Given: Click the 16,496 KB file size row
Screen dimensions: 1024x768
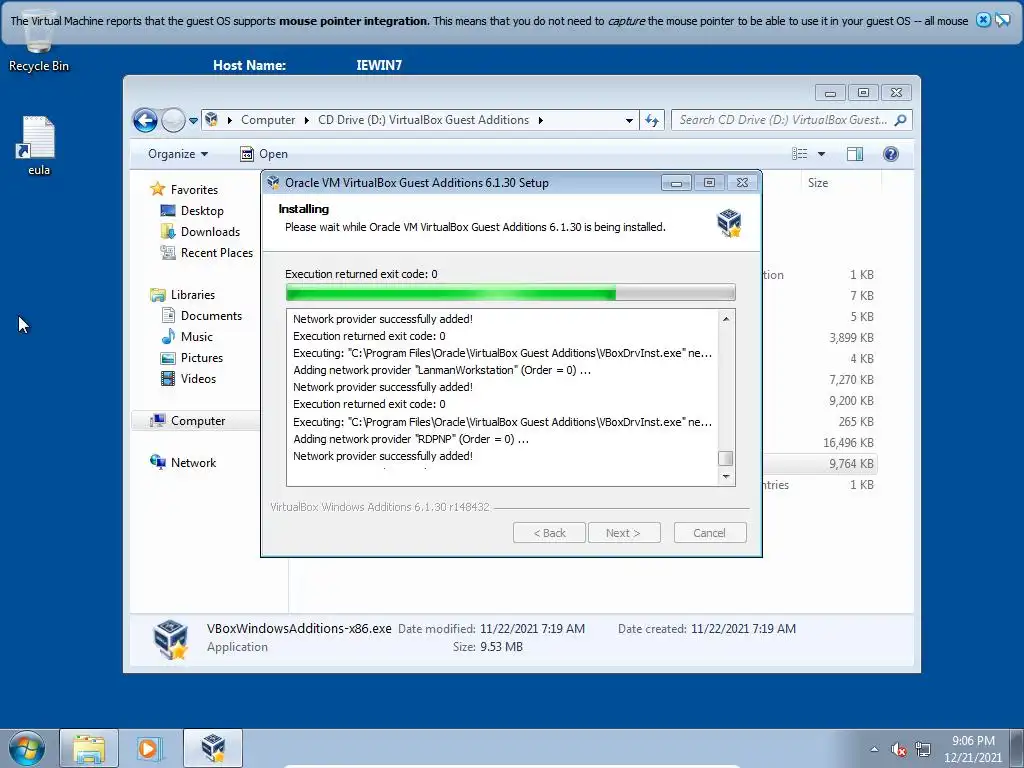Looking at the screenshot, I should [848, 443].
